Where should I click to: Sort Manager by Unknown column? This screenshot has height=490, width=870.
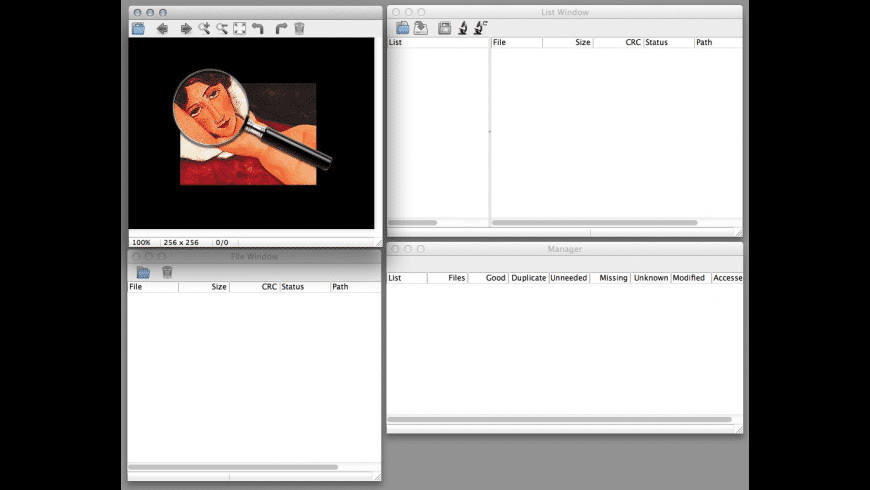(x=650, y=278)
